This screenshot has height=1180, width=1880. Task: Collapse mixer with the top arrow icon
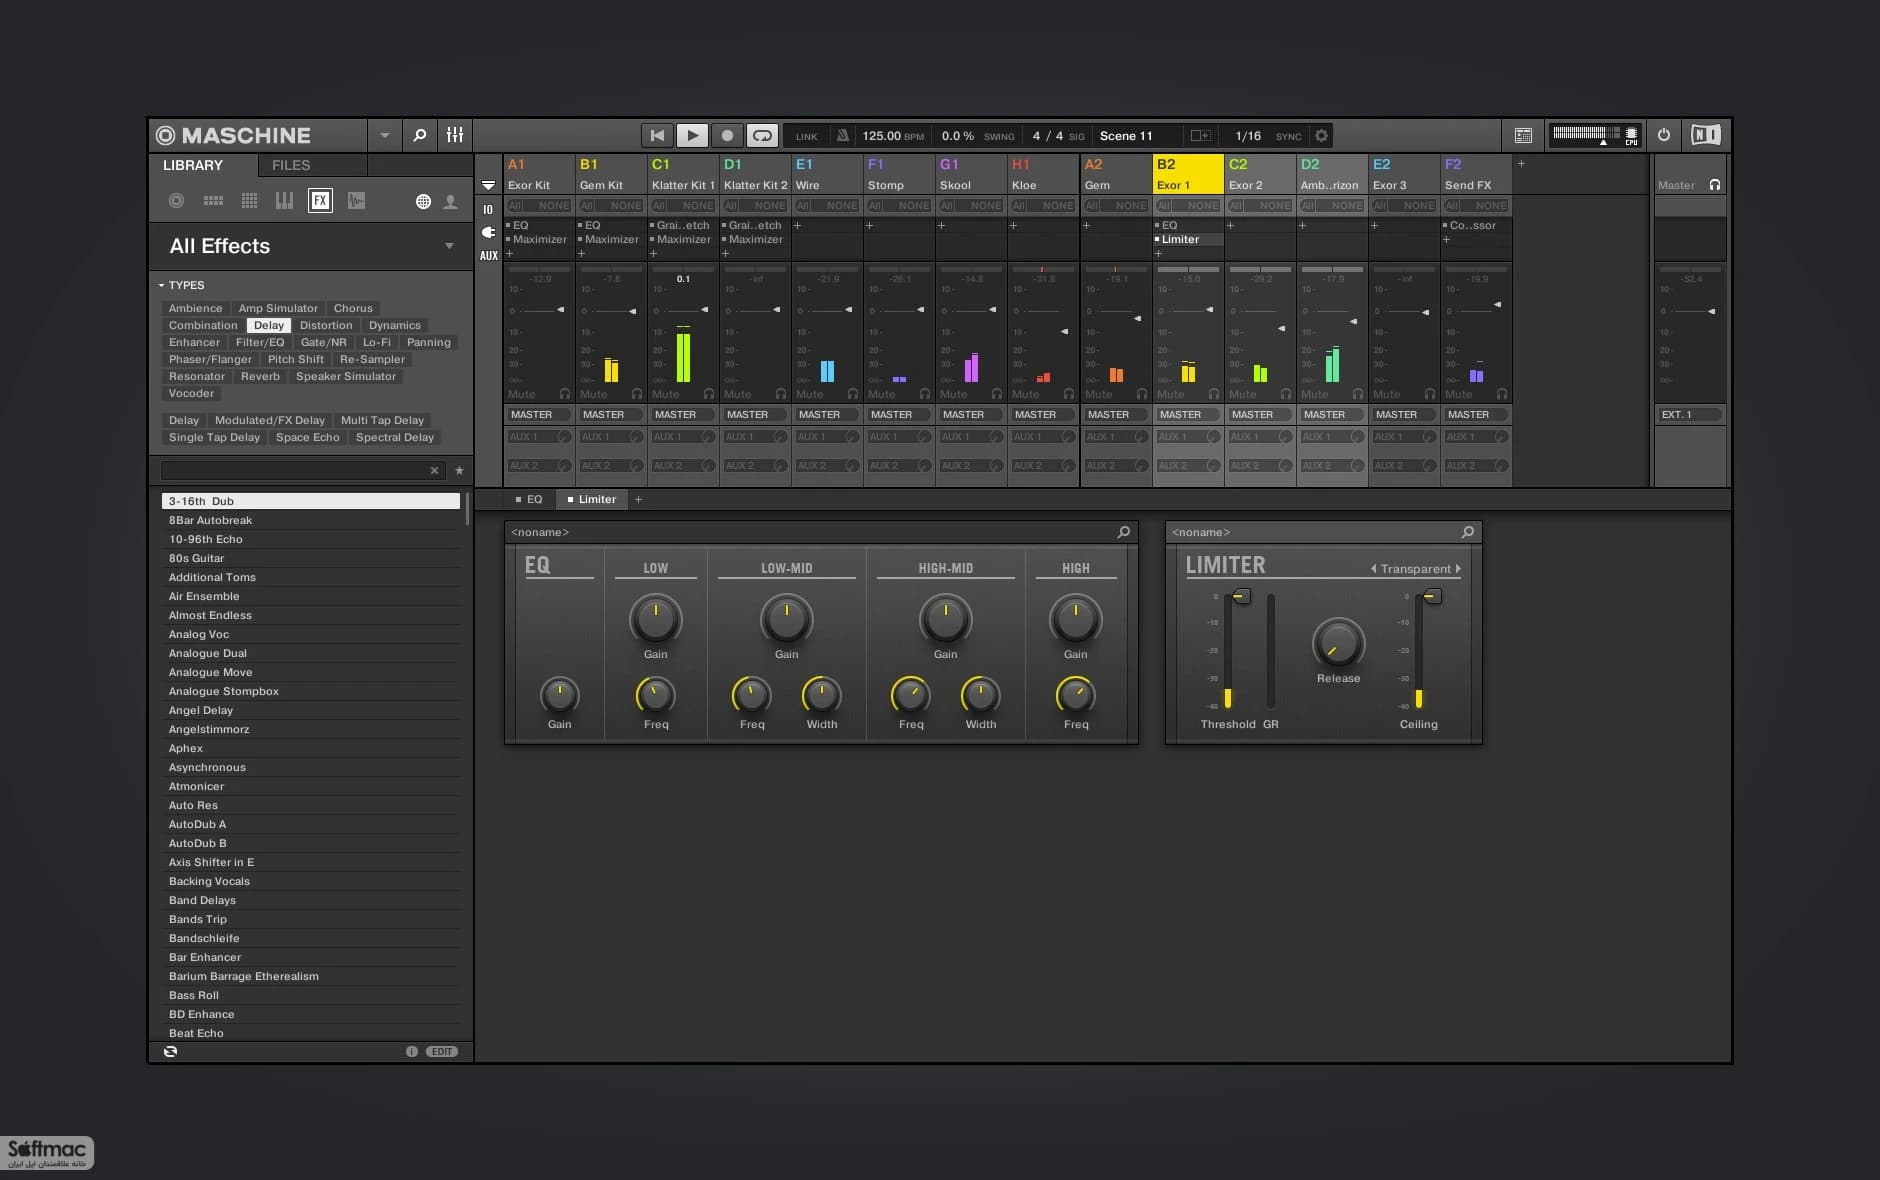coord(488,185)
